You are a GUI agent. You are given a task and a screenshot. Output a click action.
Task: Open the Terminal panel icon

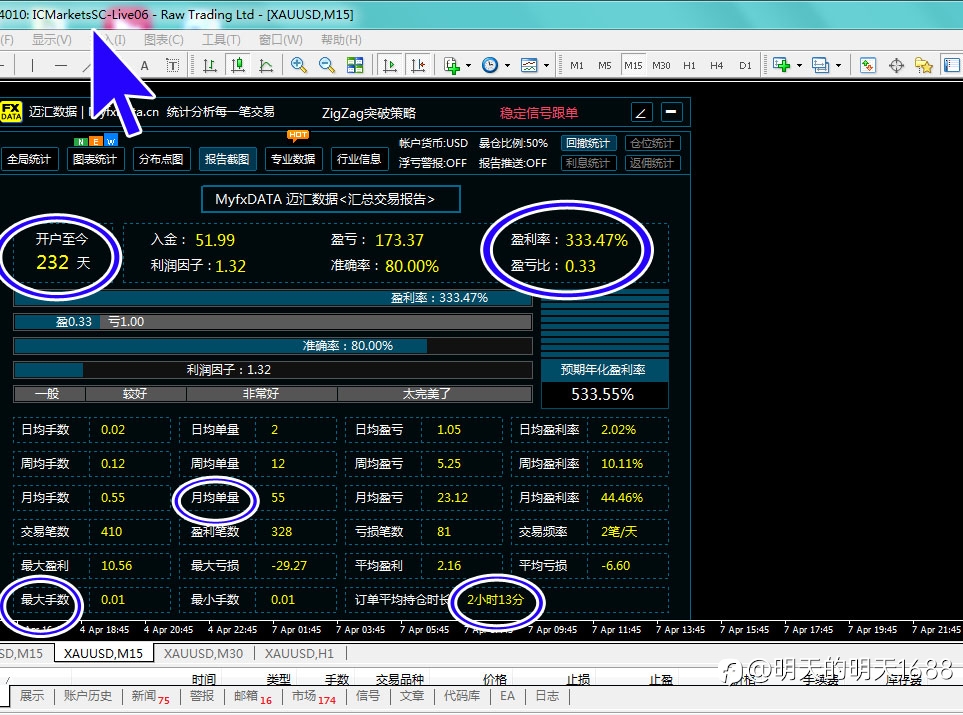[951, 65]
